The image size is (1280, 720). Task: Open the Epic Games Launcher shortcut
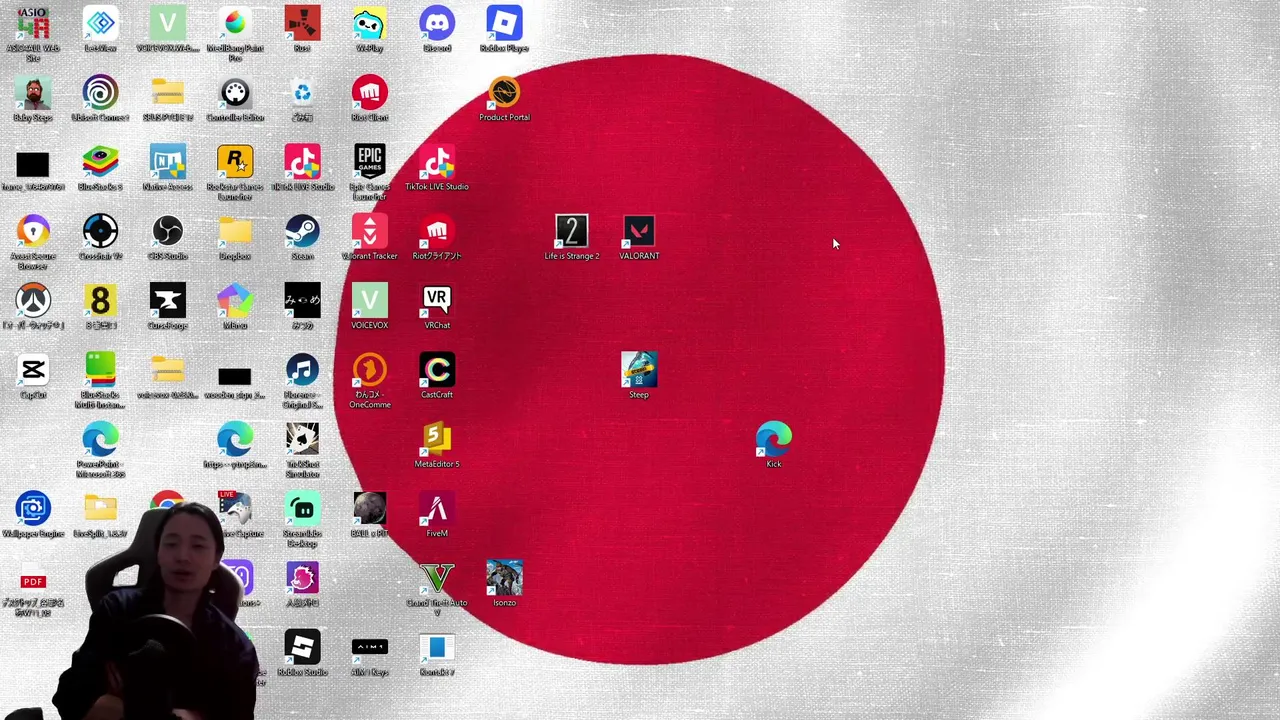369,162
